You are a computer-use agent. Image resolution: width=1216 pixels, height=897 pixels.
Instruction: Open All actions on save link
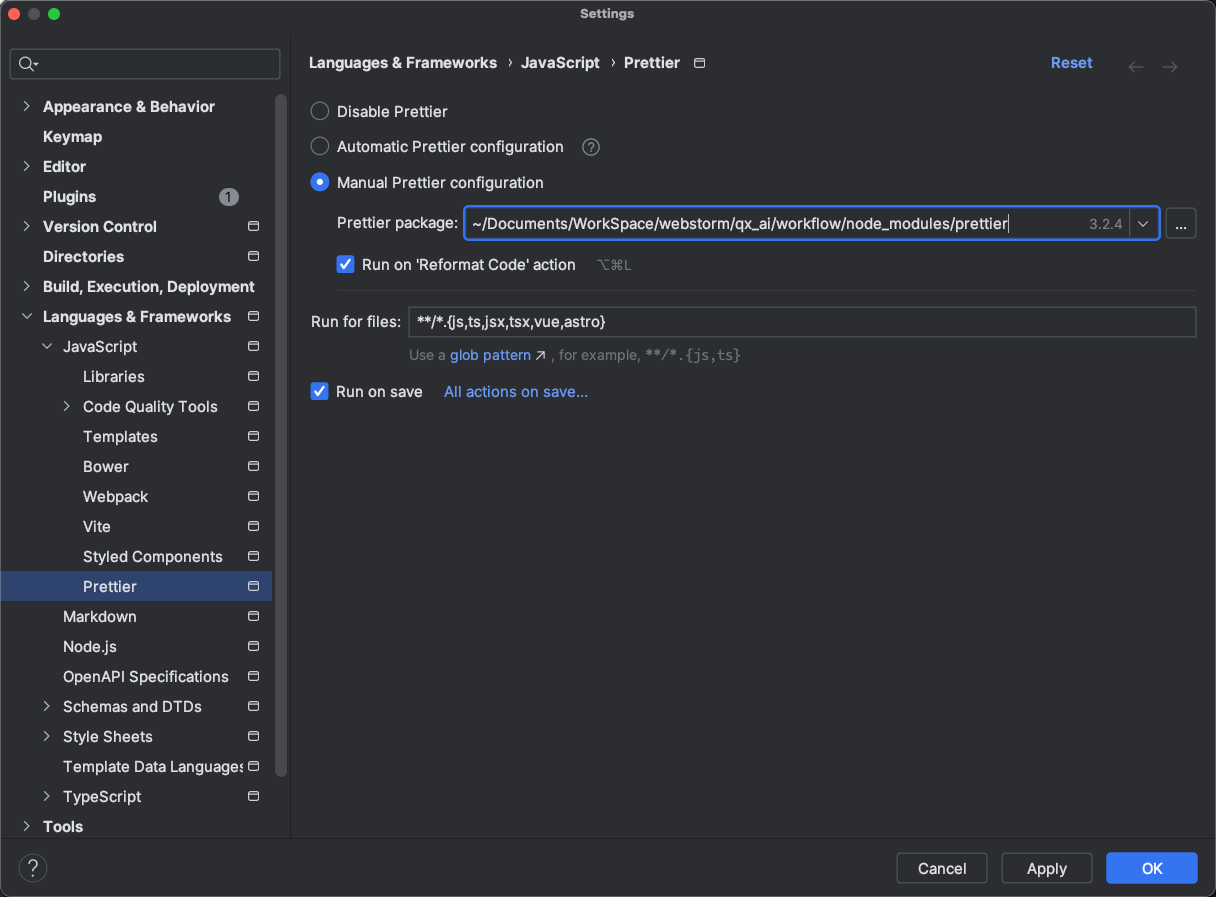pyautogui.click(x=516, y=392)
